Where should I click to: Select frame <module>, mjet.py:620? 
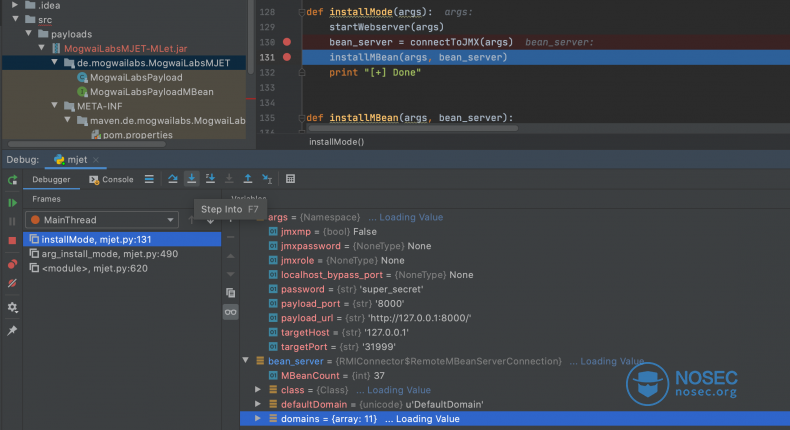point(122,268)
